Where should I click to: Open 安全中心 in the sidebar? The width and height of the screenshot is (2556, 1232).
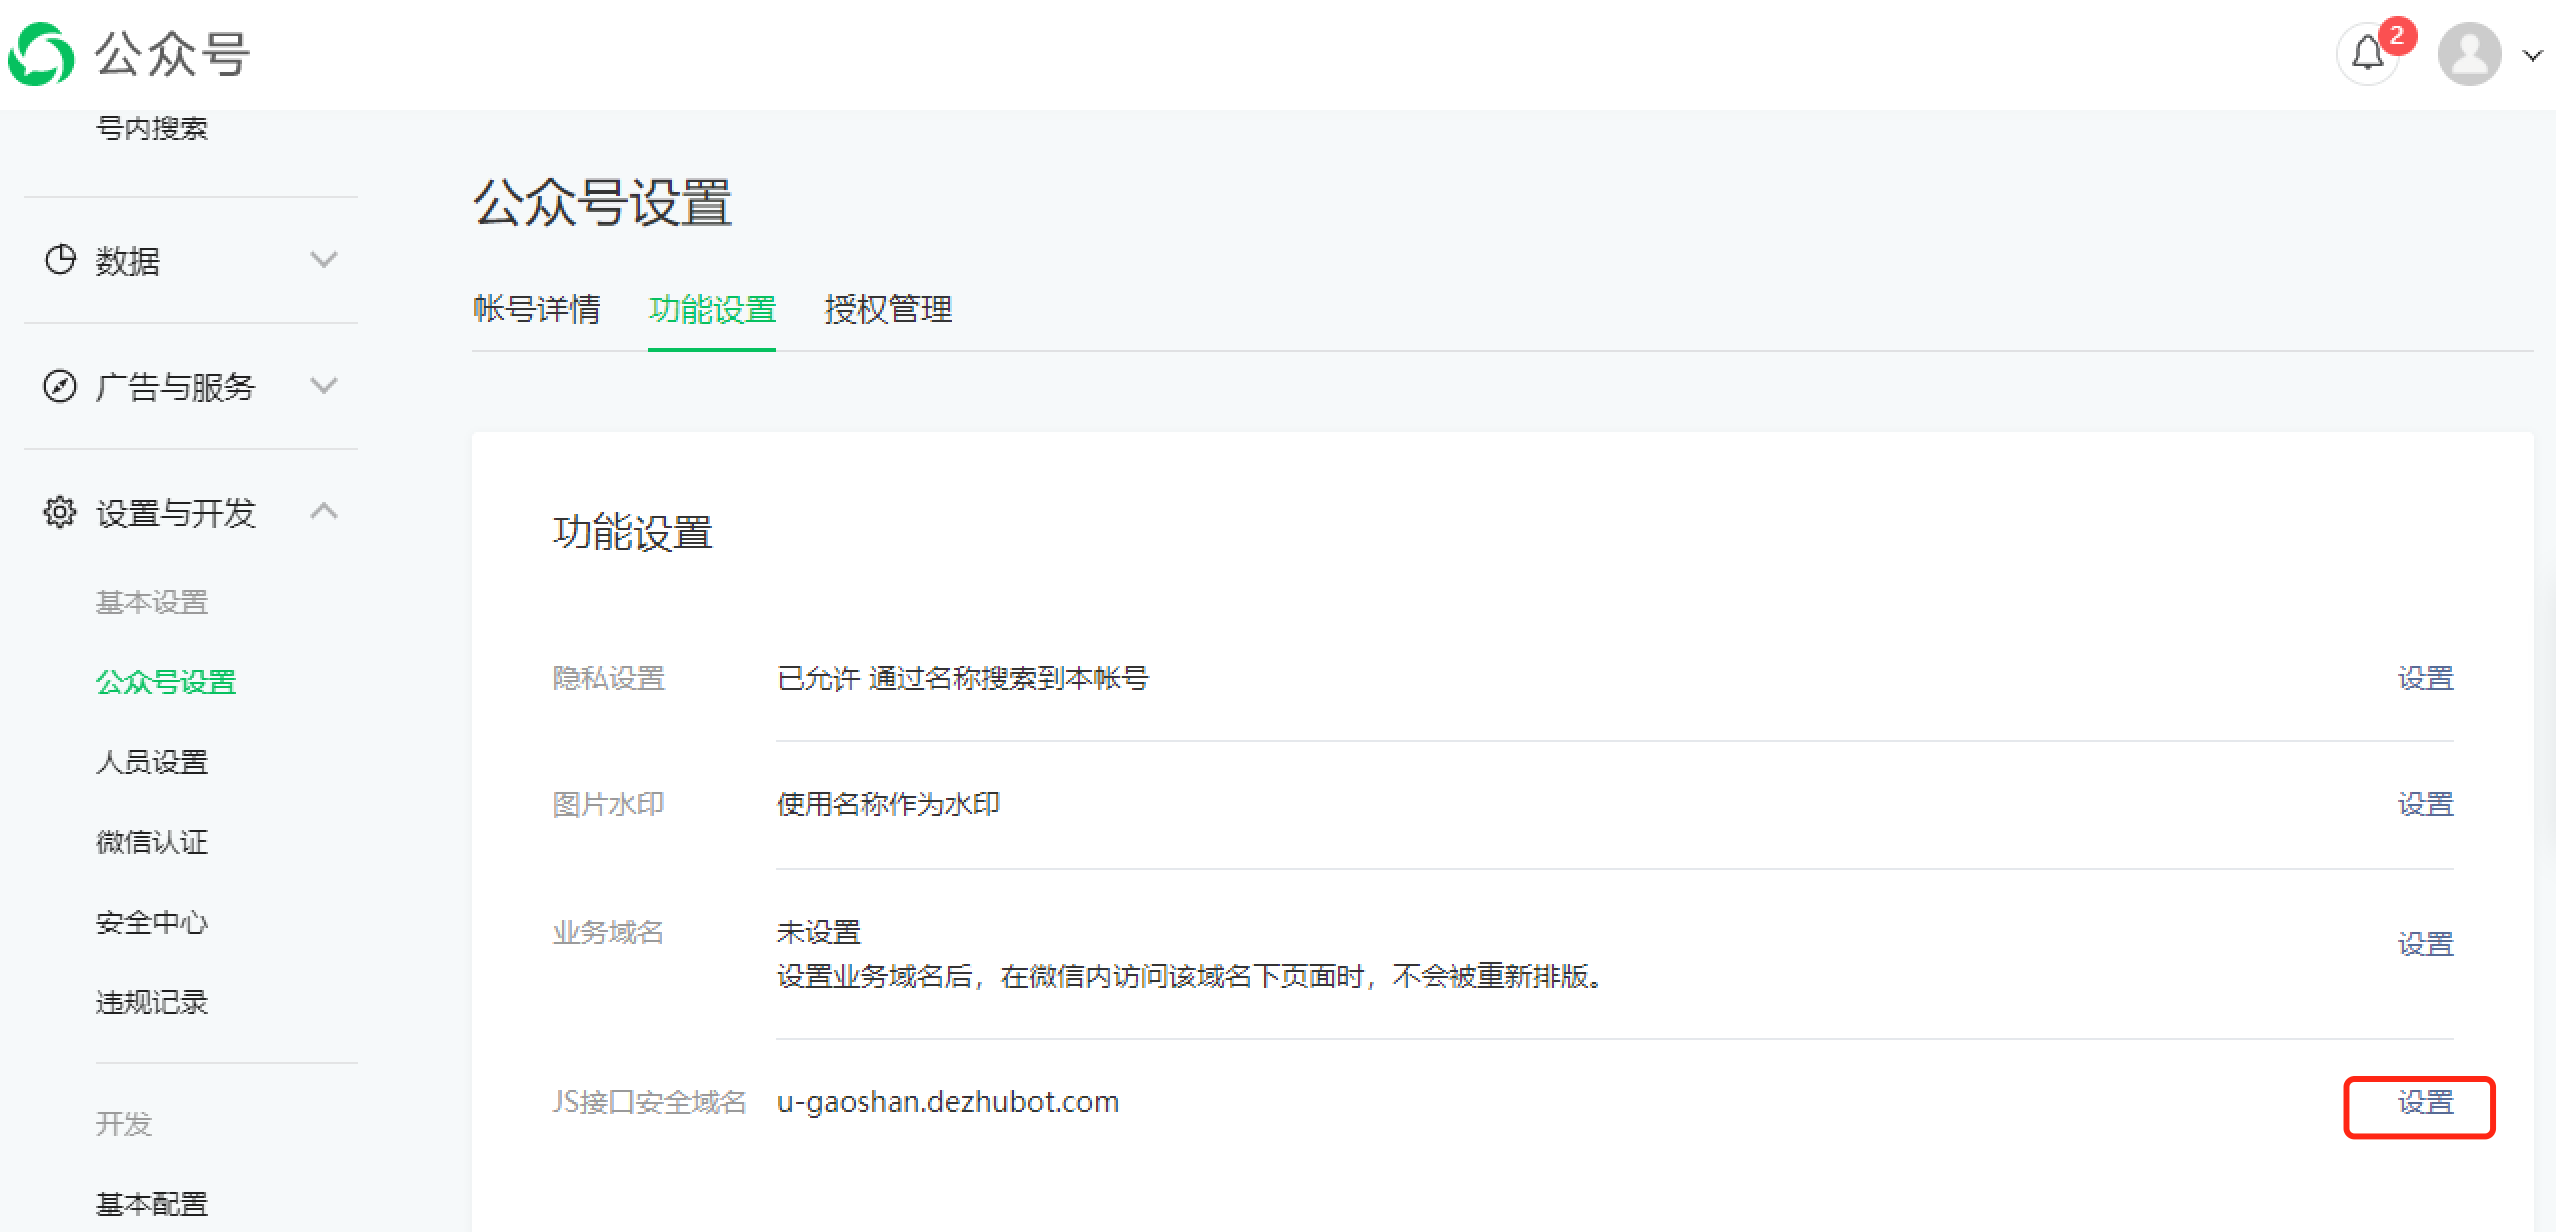pos(152,922)
